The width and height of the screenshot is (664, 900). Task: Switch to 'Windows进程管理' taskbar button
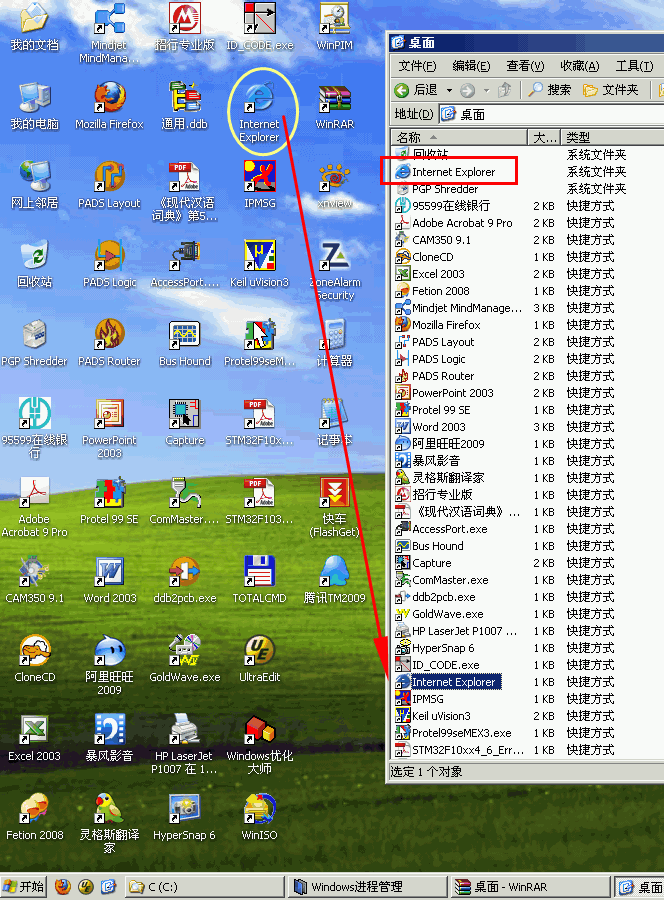click(x=367, y=887)
